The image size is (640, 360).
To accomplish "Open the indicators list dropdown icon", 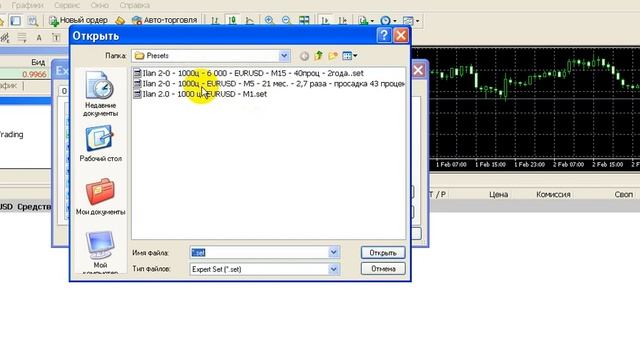I will point(365,20).
